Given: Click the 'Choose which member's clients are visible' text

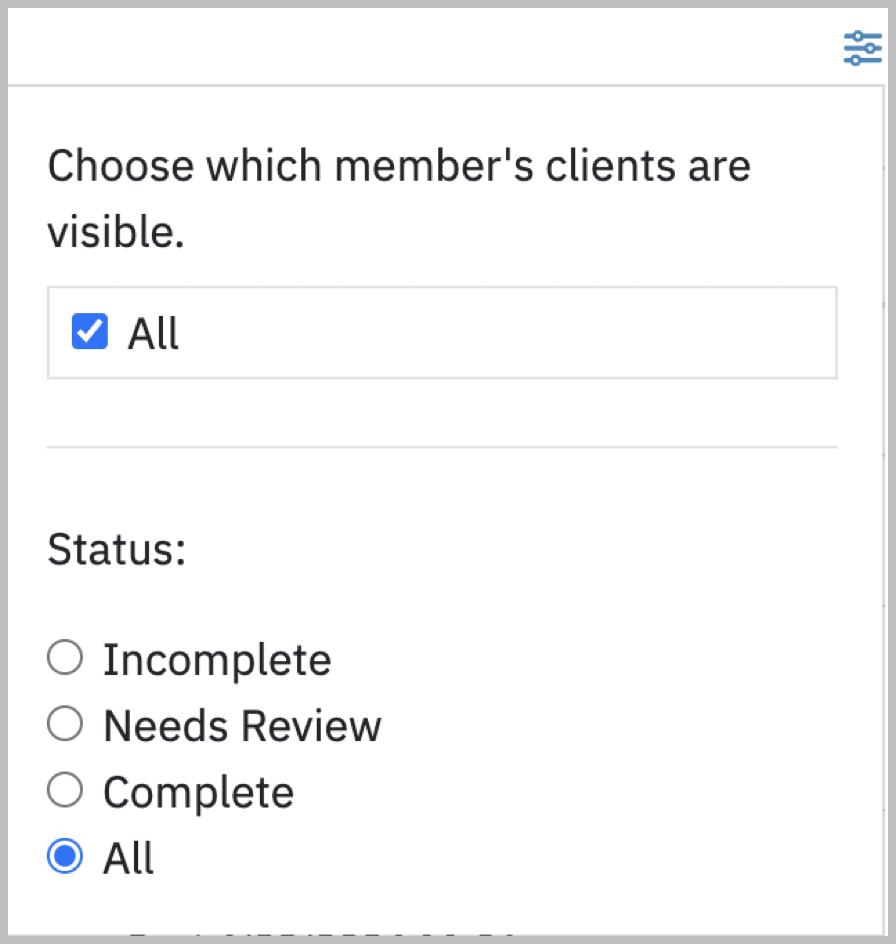Looking at the screenshot, I should point(399,198).
